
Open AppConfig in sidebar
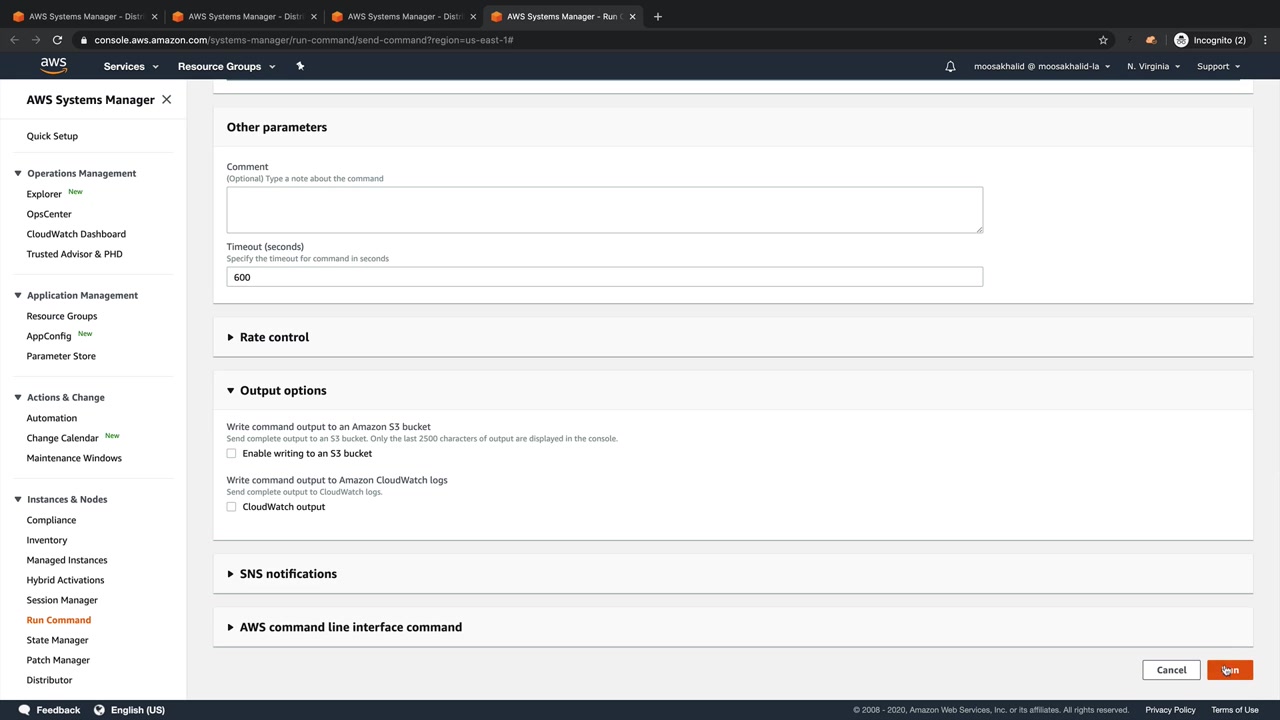point(49,336)
